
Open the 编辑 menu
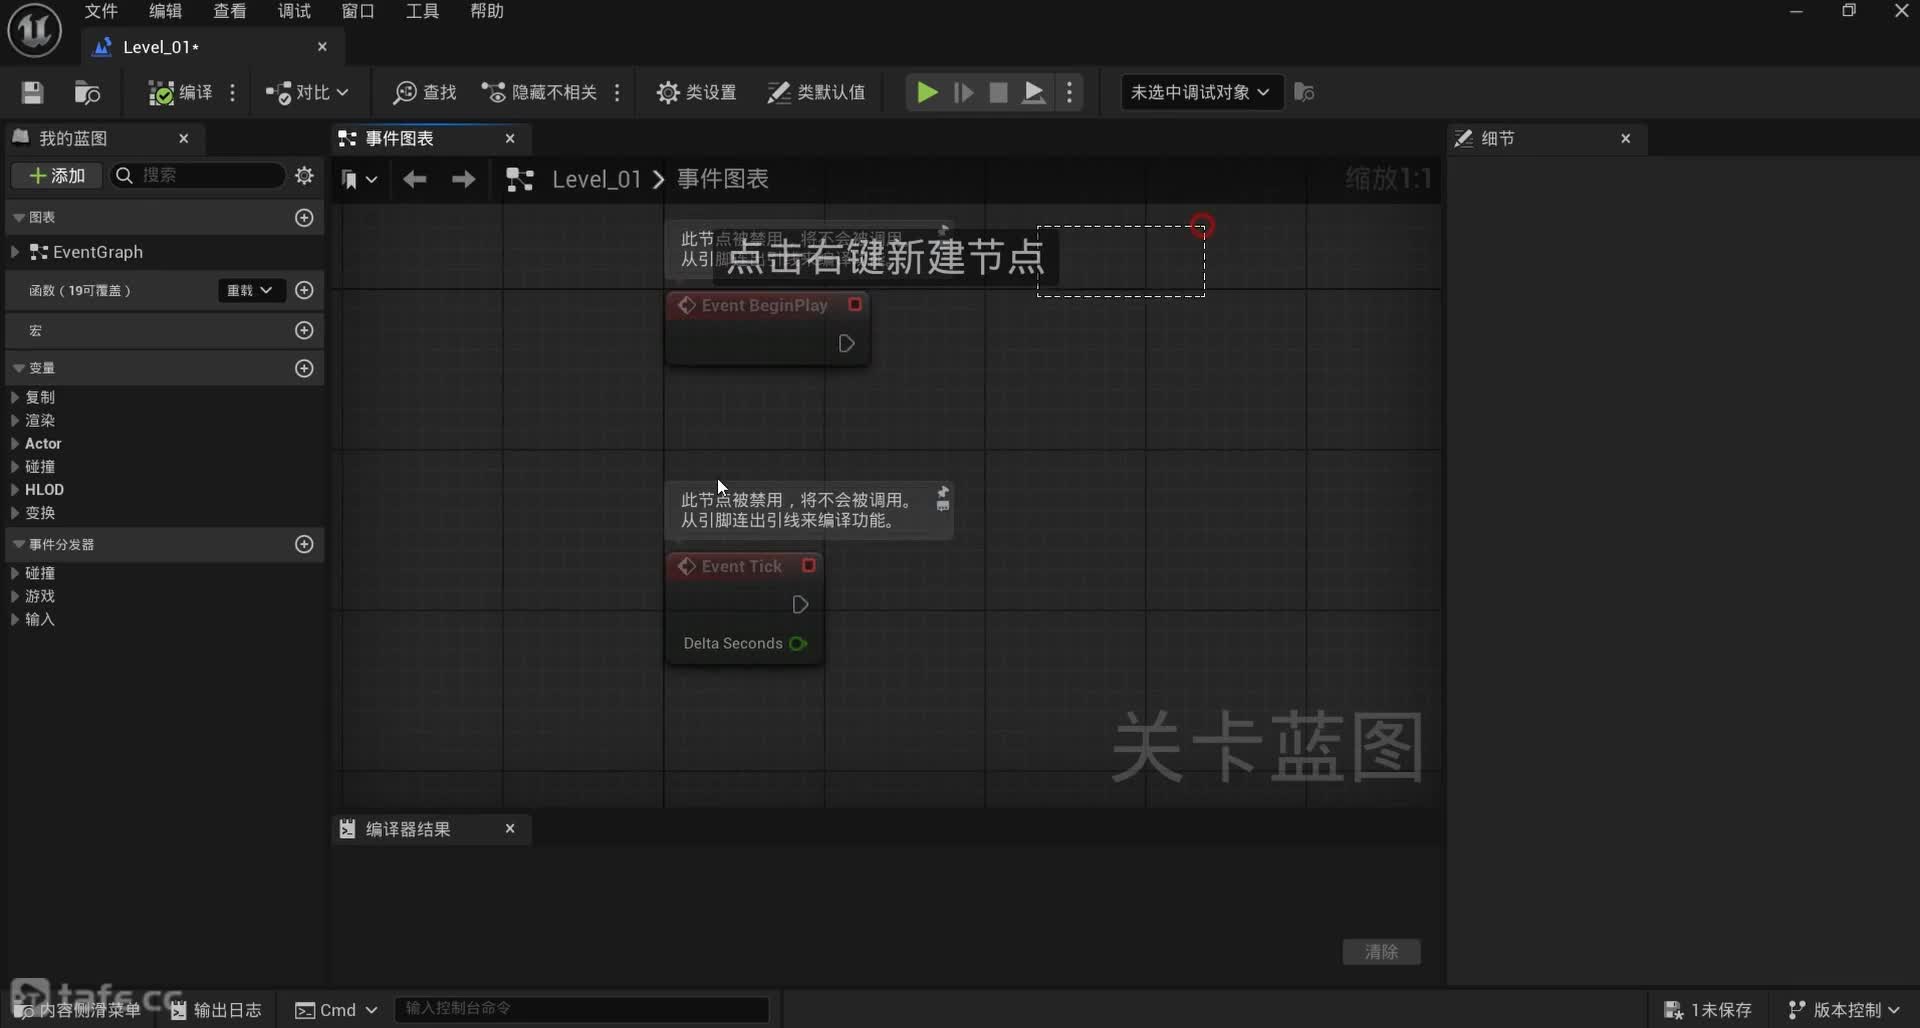tap(165, 11)
